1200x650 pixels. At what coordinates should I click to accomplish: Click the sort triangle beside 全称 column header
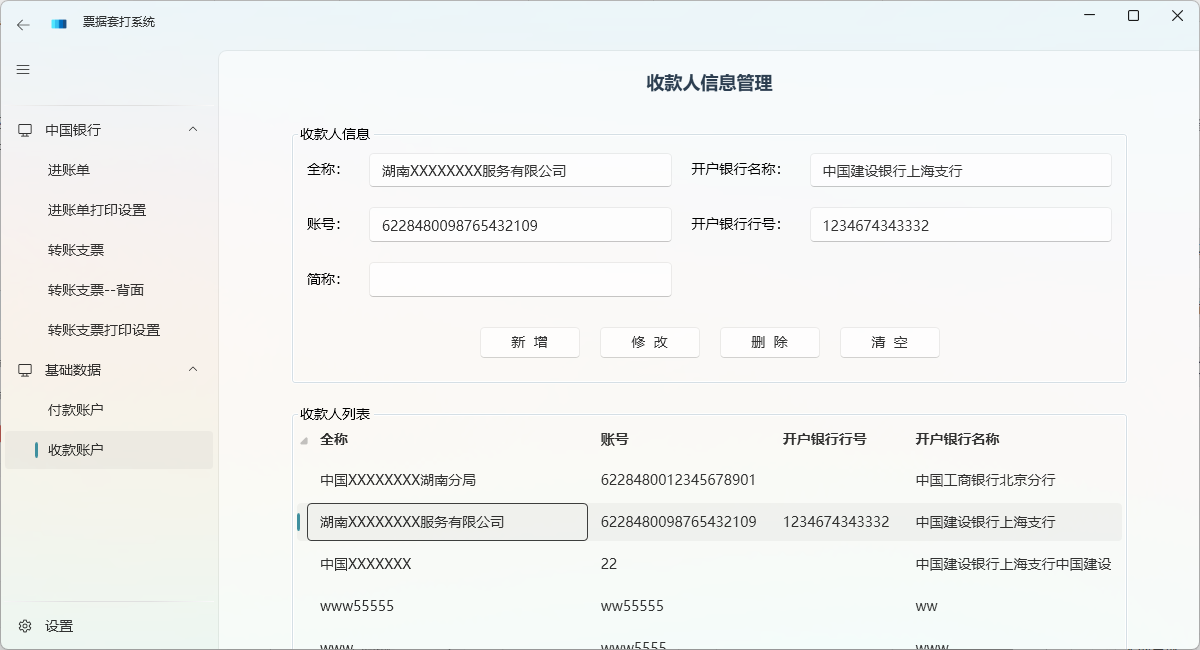click(x=306, y=440)
